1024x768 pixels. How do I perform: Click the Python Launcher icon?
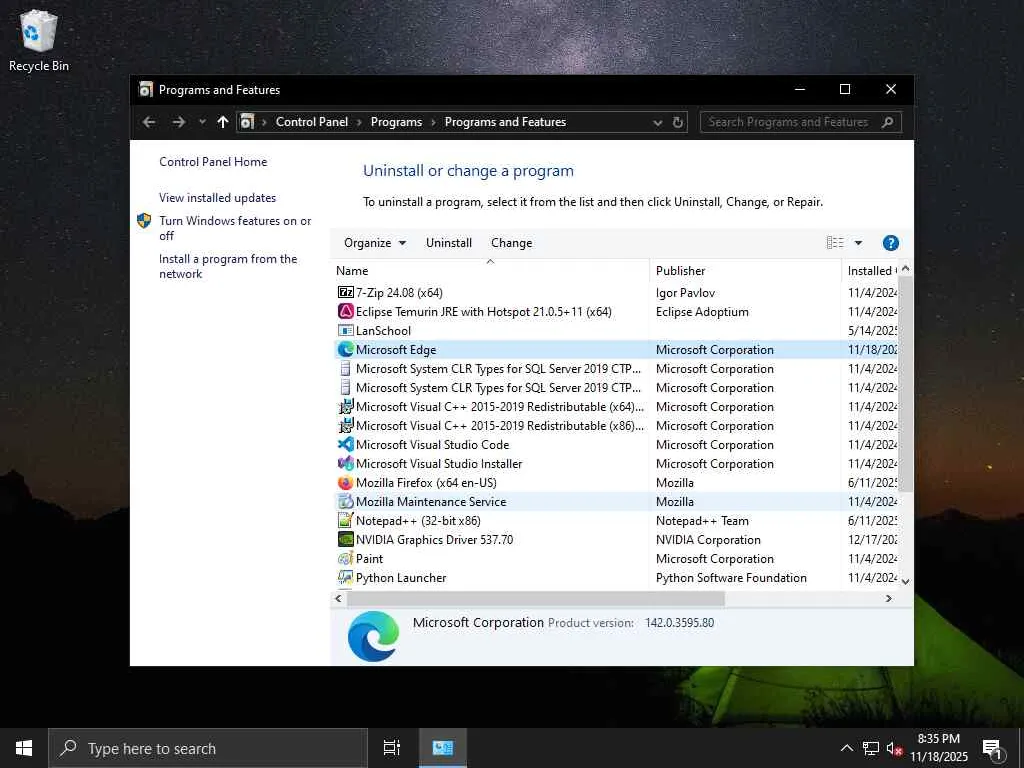click(x=345, y=577)
